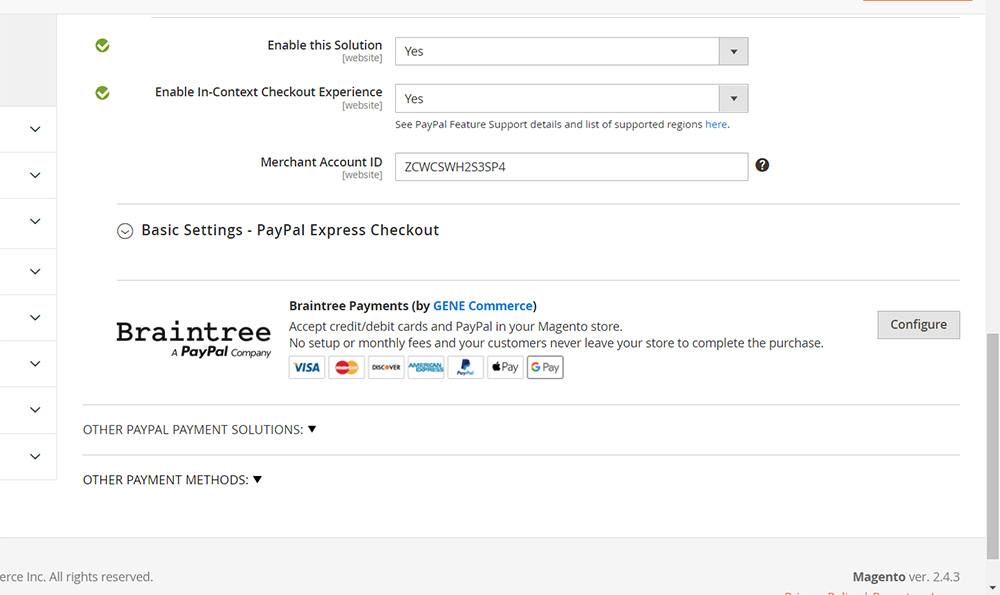The width and height of the screenshot is (1000, 595).
Task: Click the Apple Pay icon
Action: click(x=505, y=367)
